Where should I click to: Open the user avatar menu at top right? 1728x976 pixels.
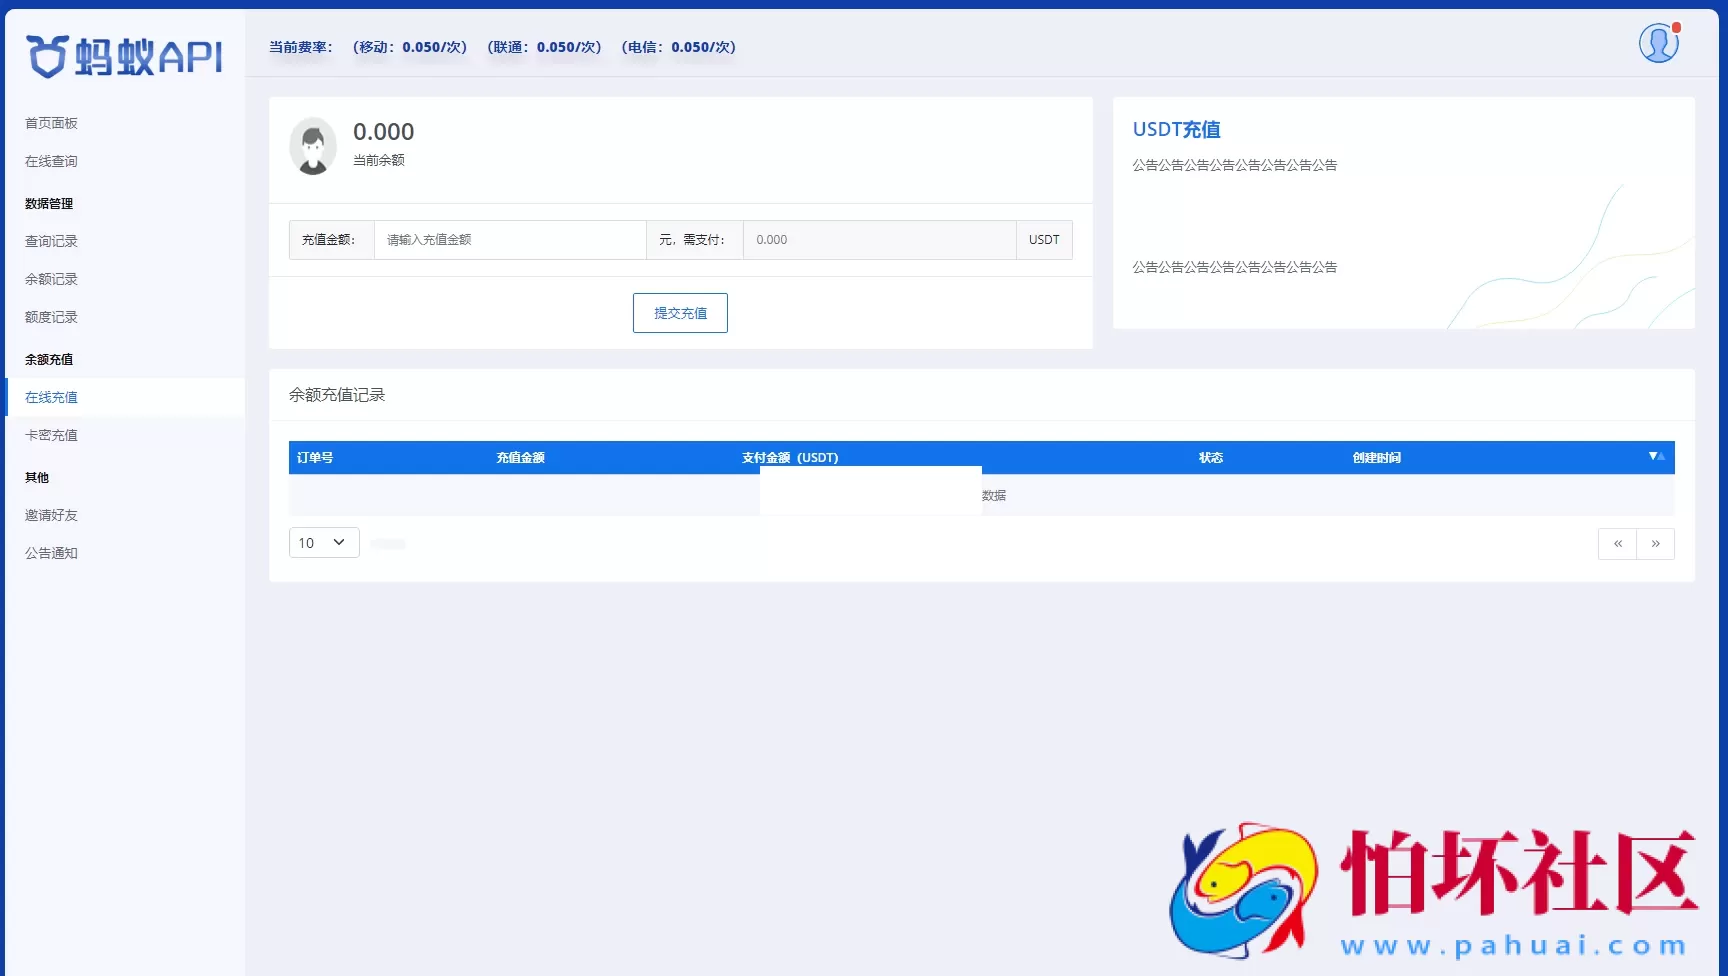coord(1658,43)
